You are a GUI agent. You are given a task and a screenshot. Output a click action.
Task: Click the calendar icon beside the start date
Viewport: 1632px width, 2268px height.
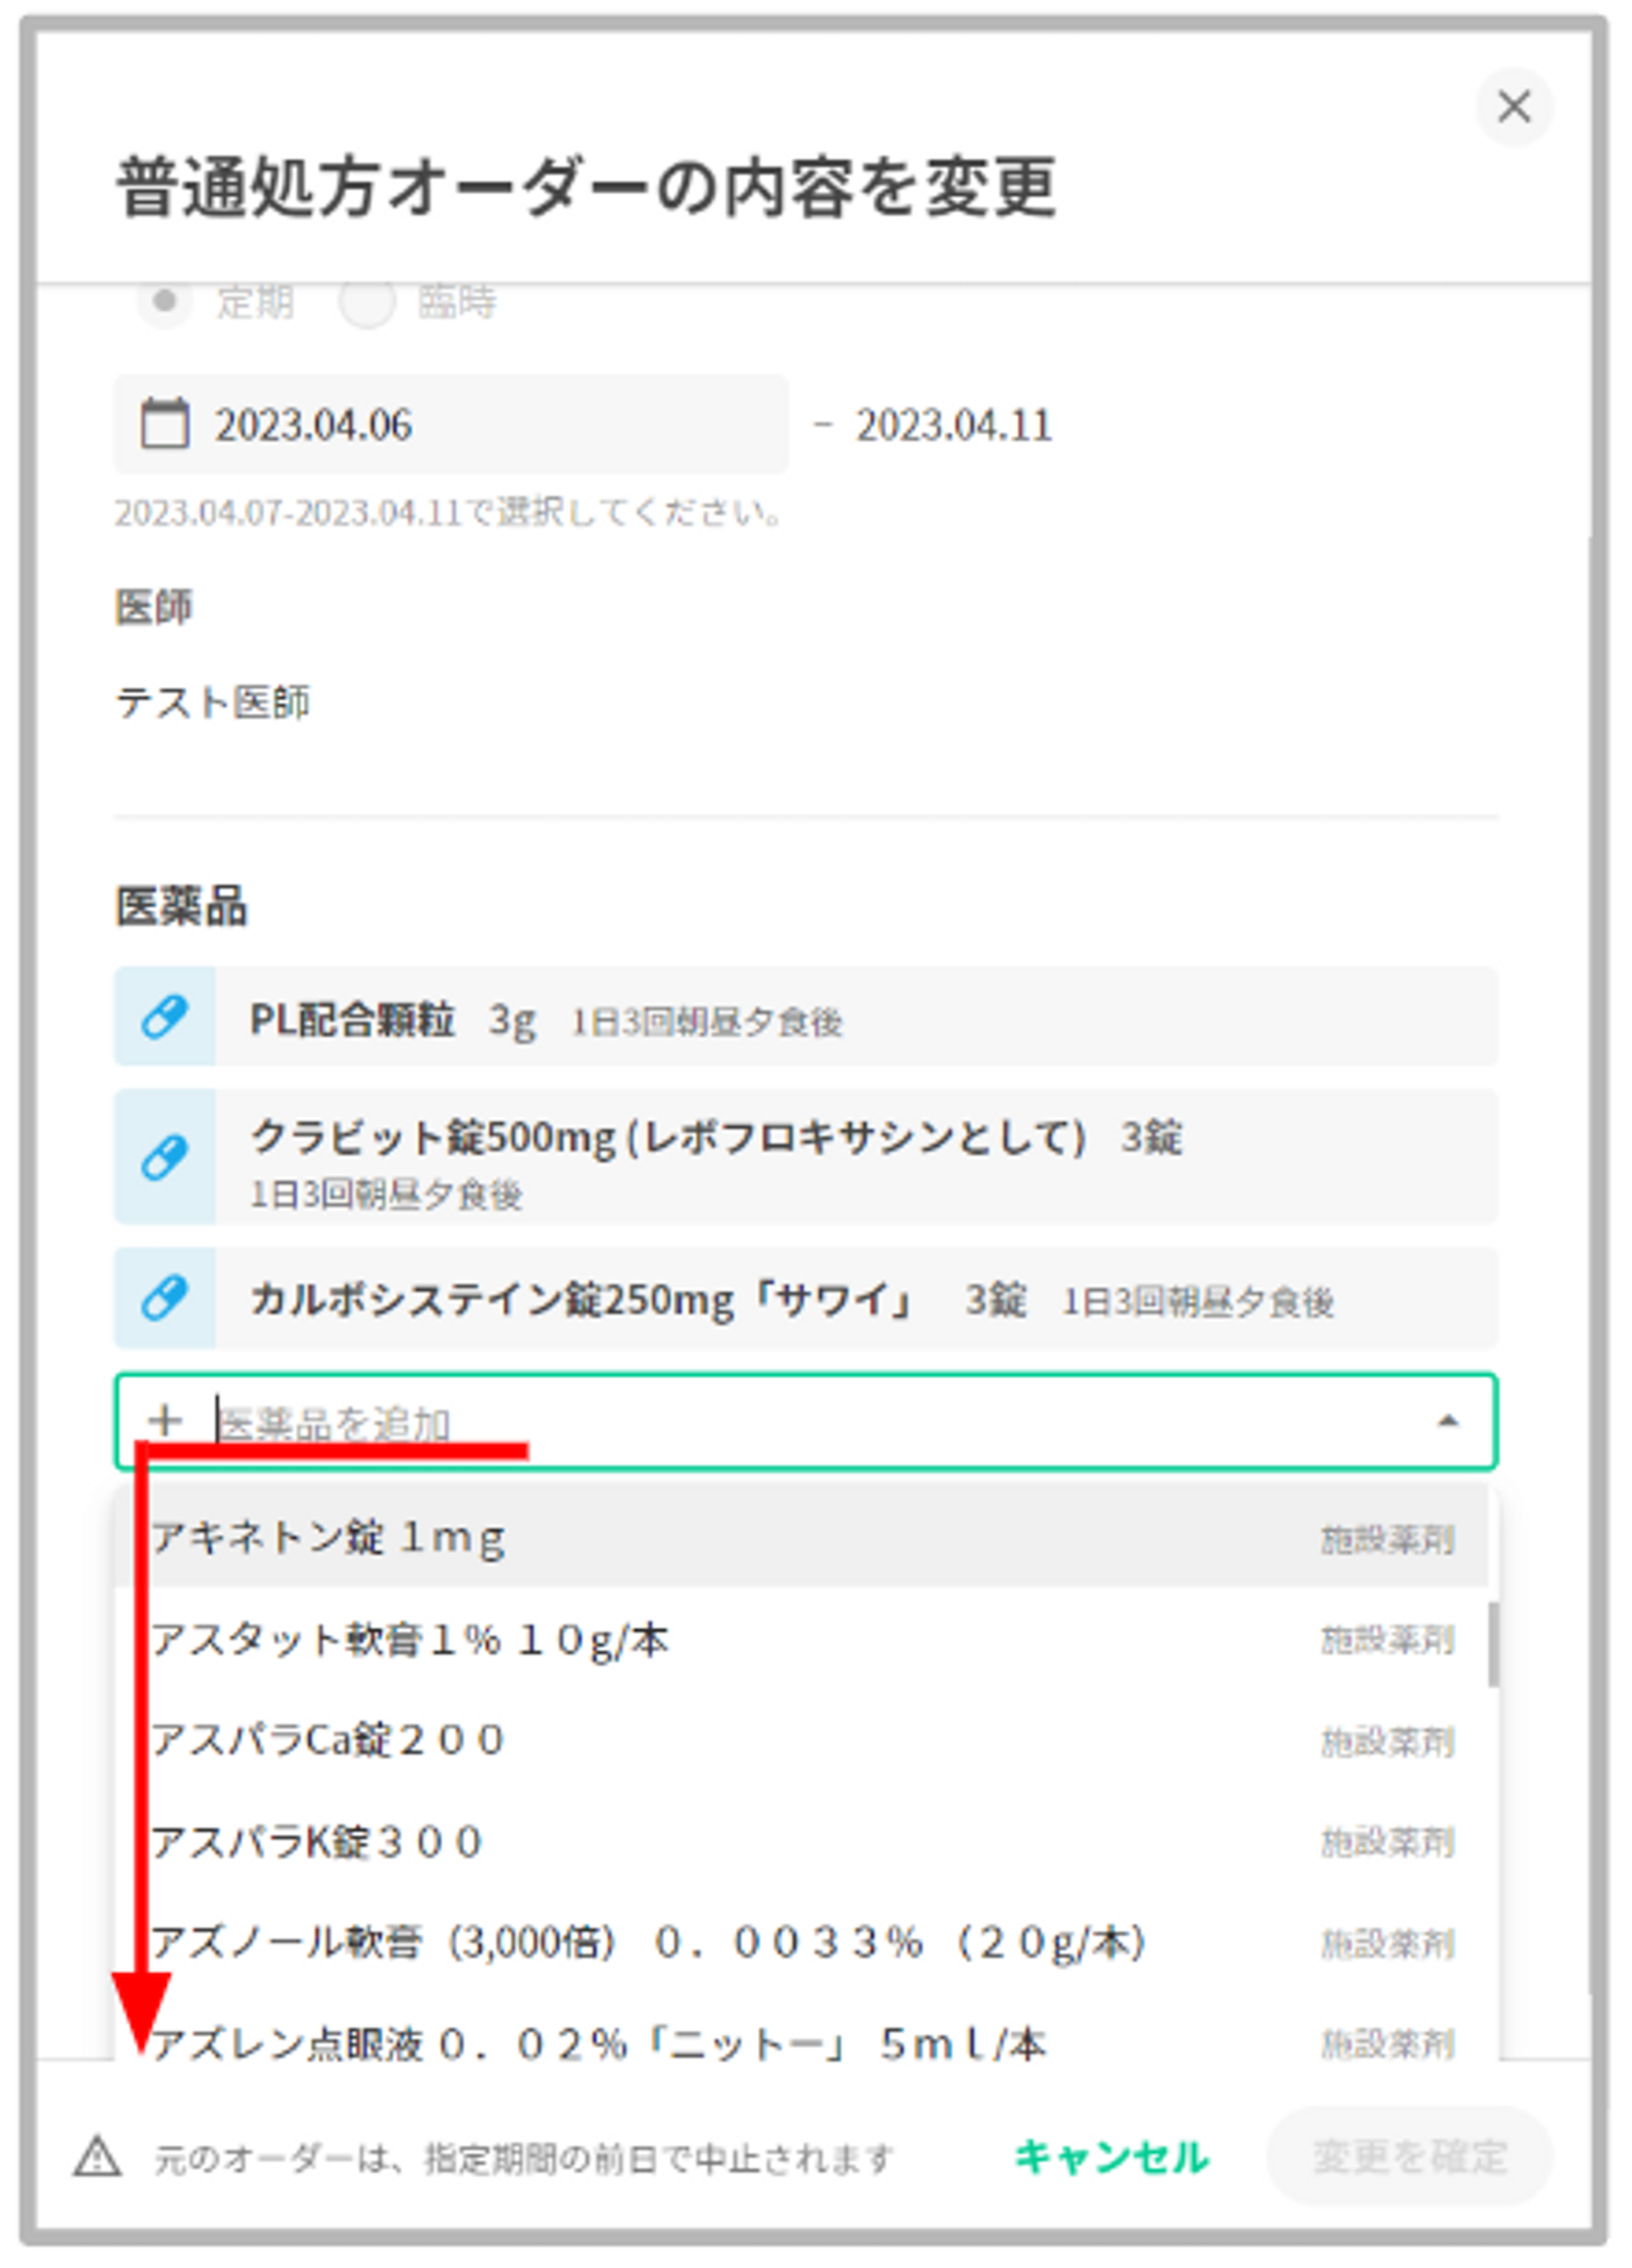[x=165, y=423]
